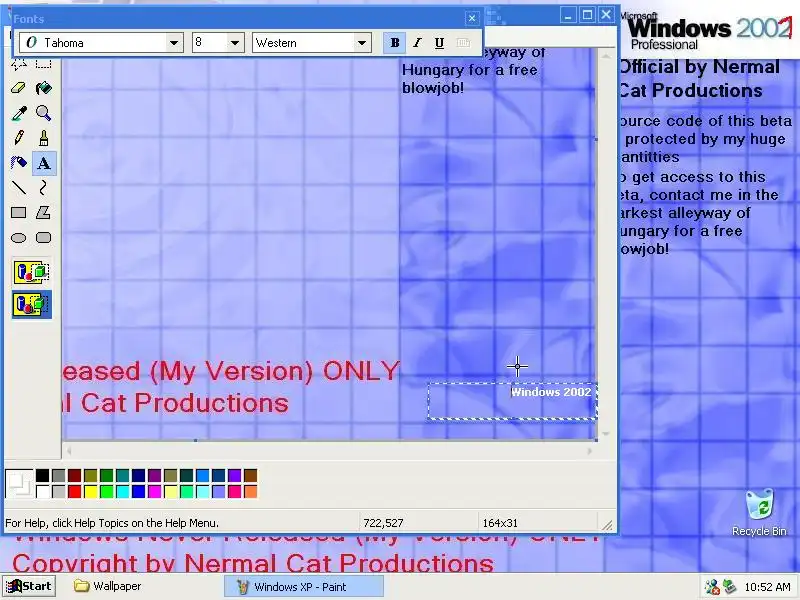The image size is (800, 600).
Task: Click inside the "Windows 2002" text box
Action: pos(512,402)
